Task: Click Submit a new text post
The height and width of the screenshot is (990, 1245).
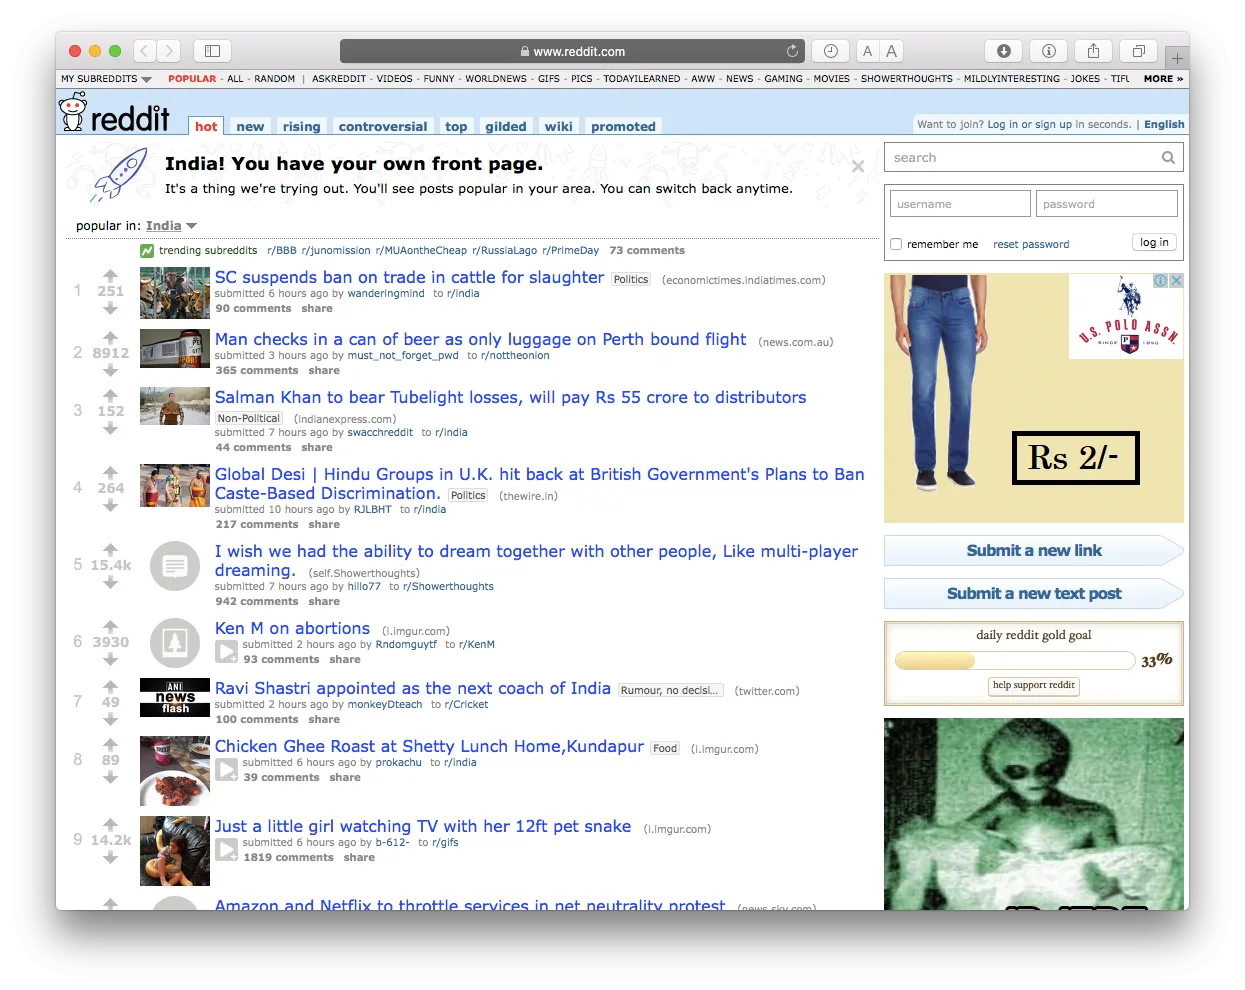Action: tap(1034, 594)
